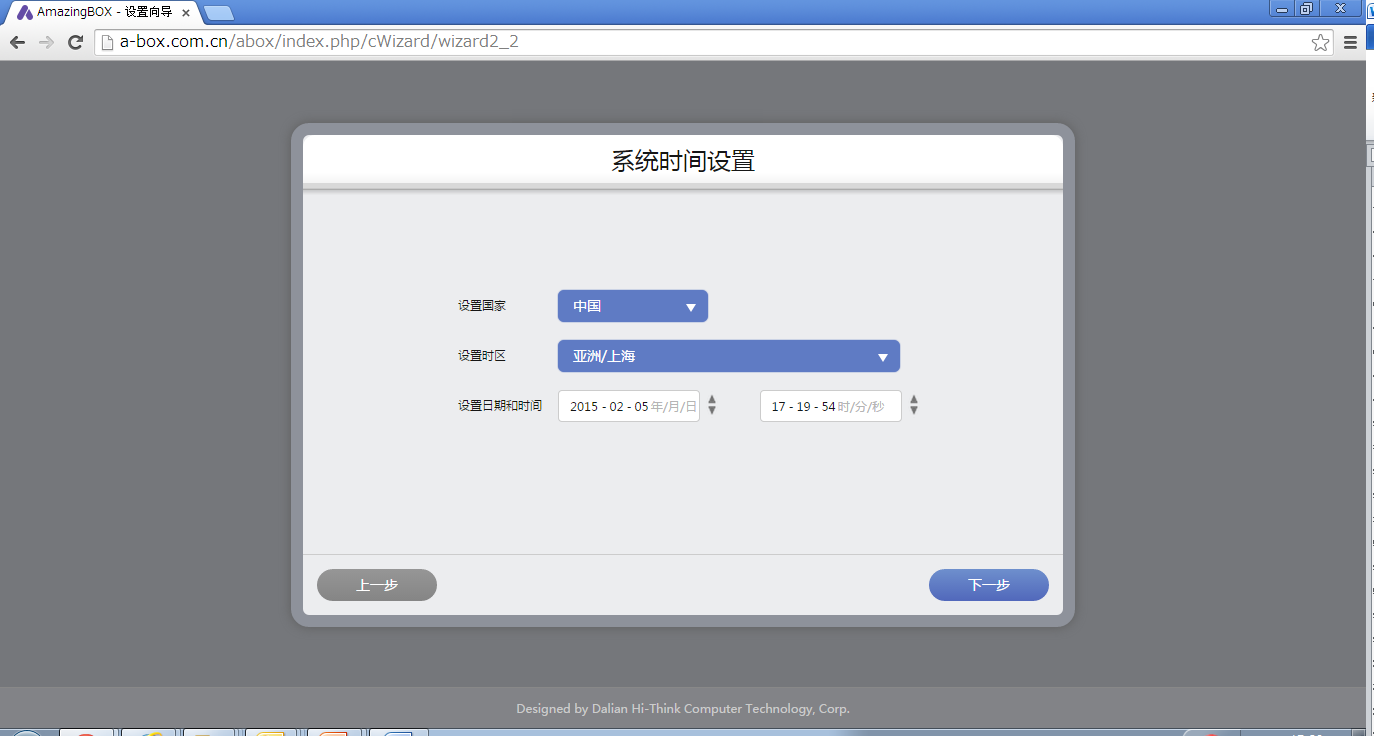The height and width of the screenshot is (736, 1374).
Task: Increase the time with the up arrow
Action: (x=914, y=400)
